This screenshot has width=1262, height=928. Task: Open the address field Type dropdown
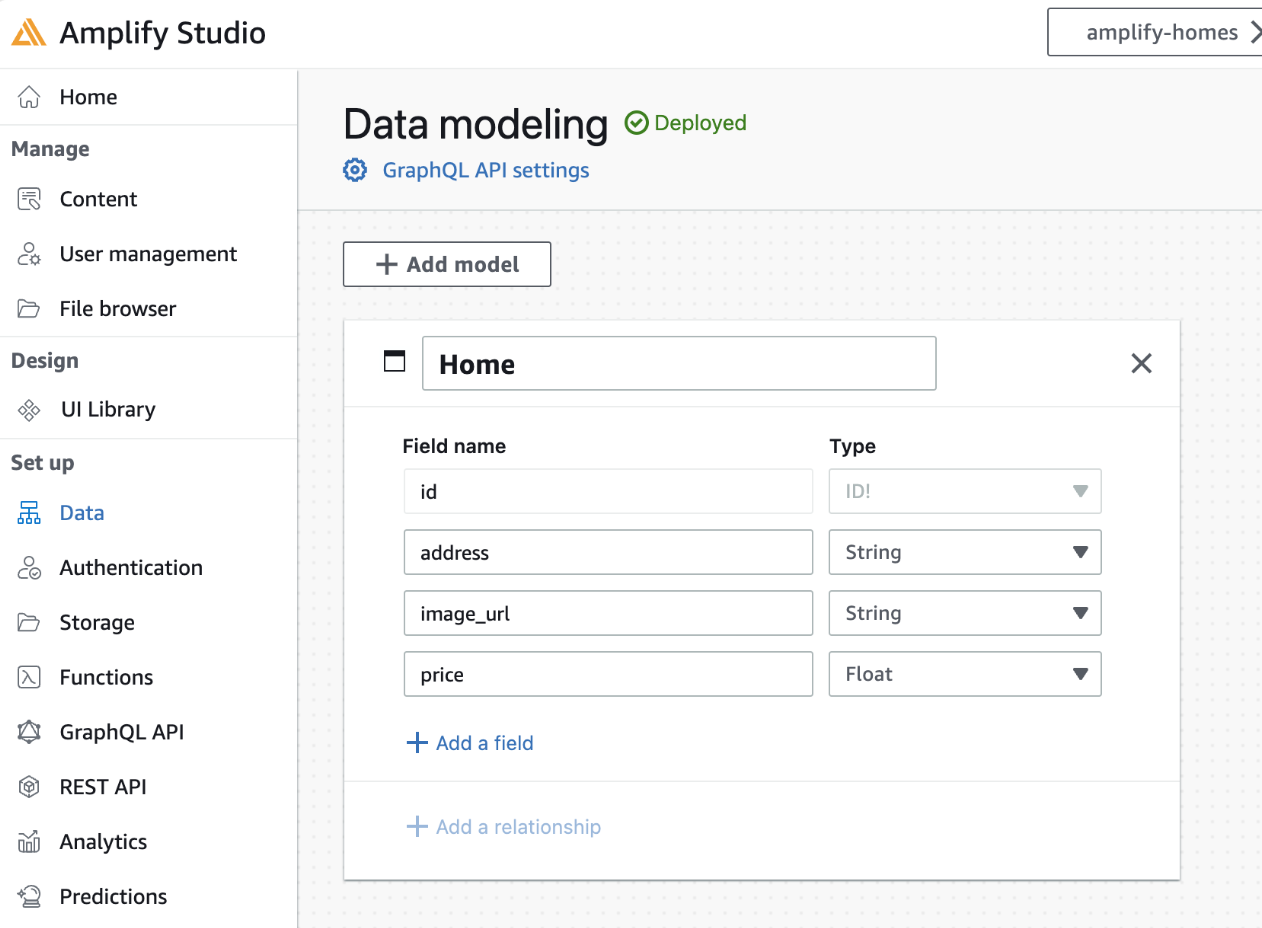(x=965, y=552)
